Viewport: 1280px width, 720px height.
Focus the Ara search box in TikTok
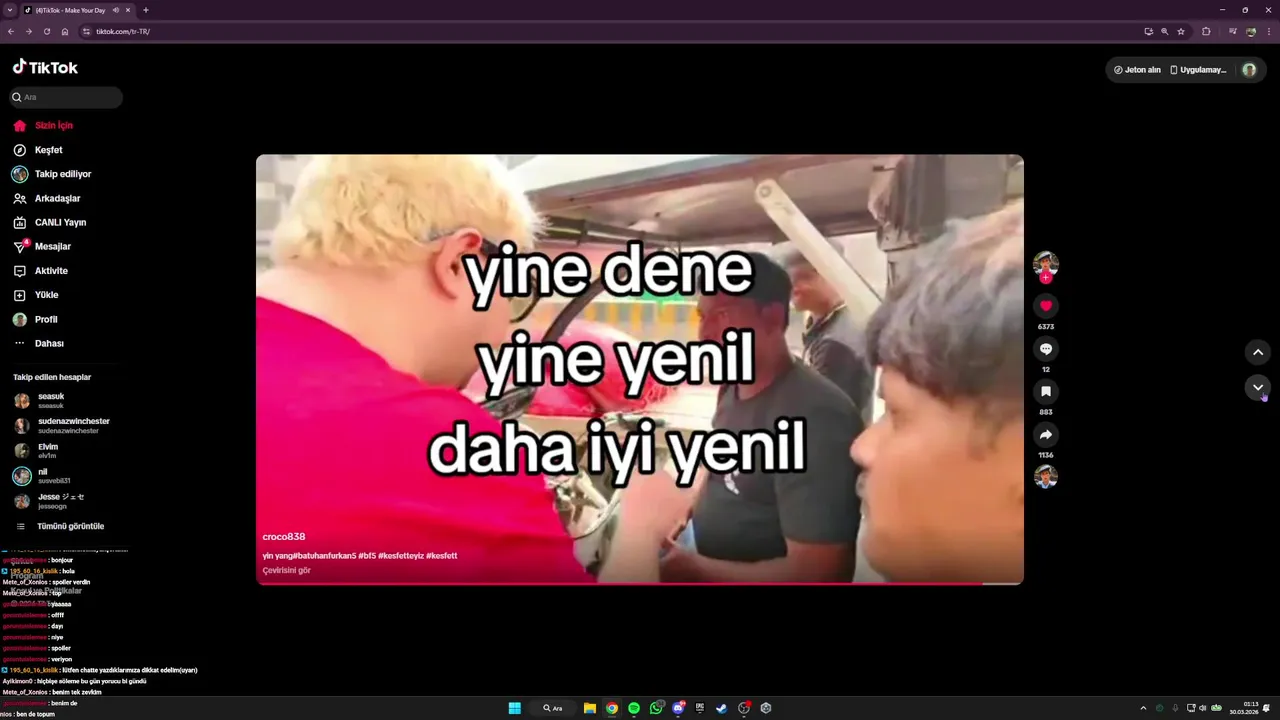66,97
